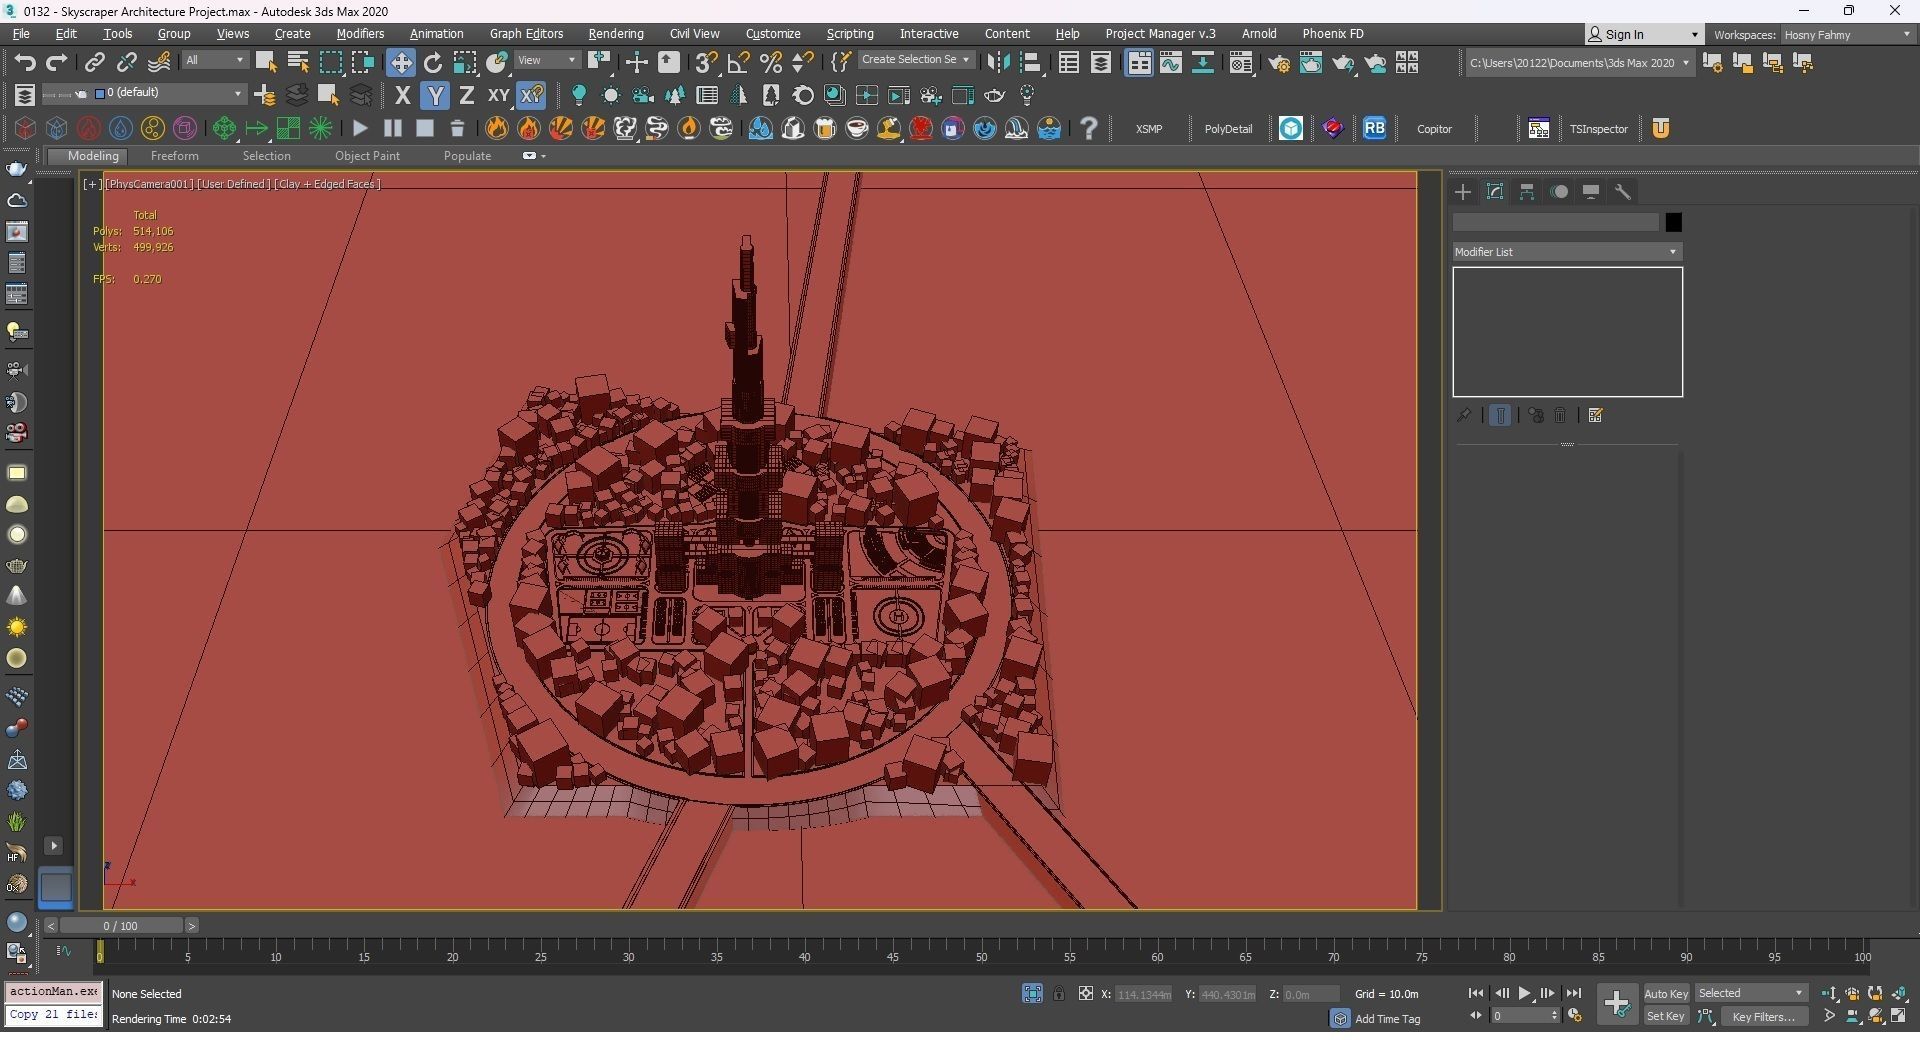This screenshot has width=1920, height=1040.
Task: Open the Create panel plus tab
Action: click(x=1463, y=192)
